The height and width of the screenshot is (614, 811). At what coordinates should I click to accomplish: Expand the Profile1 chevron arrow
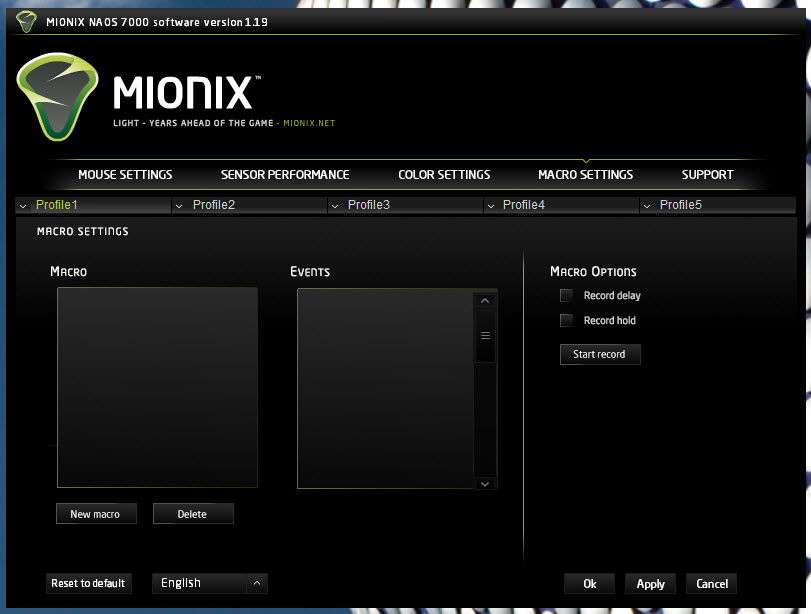pos(23,206)
